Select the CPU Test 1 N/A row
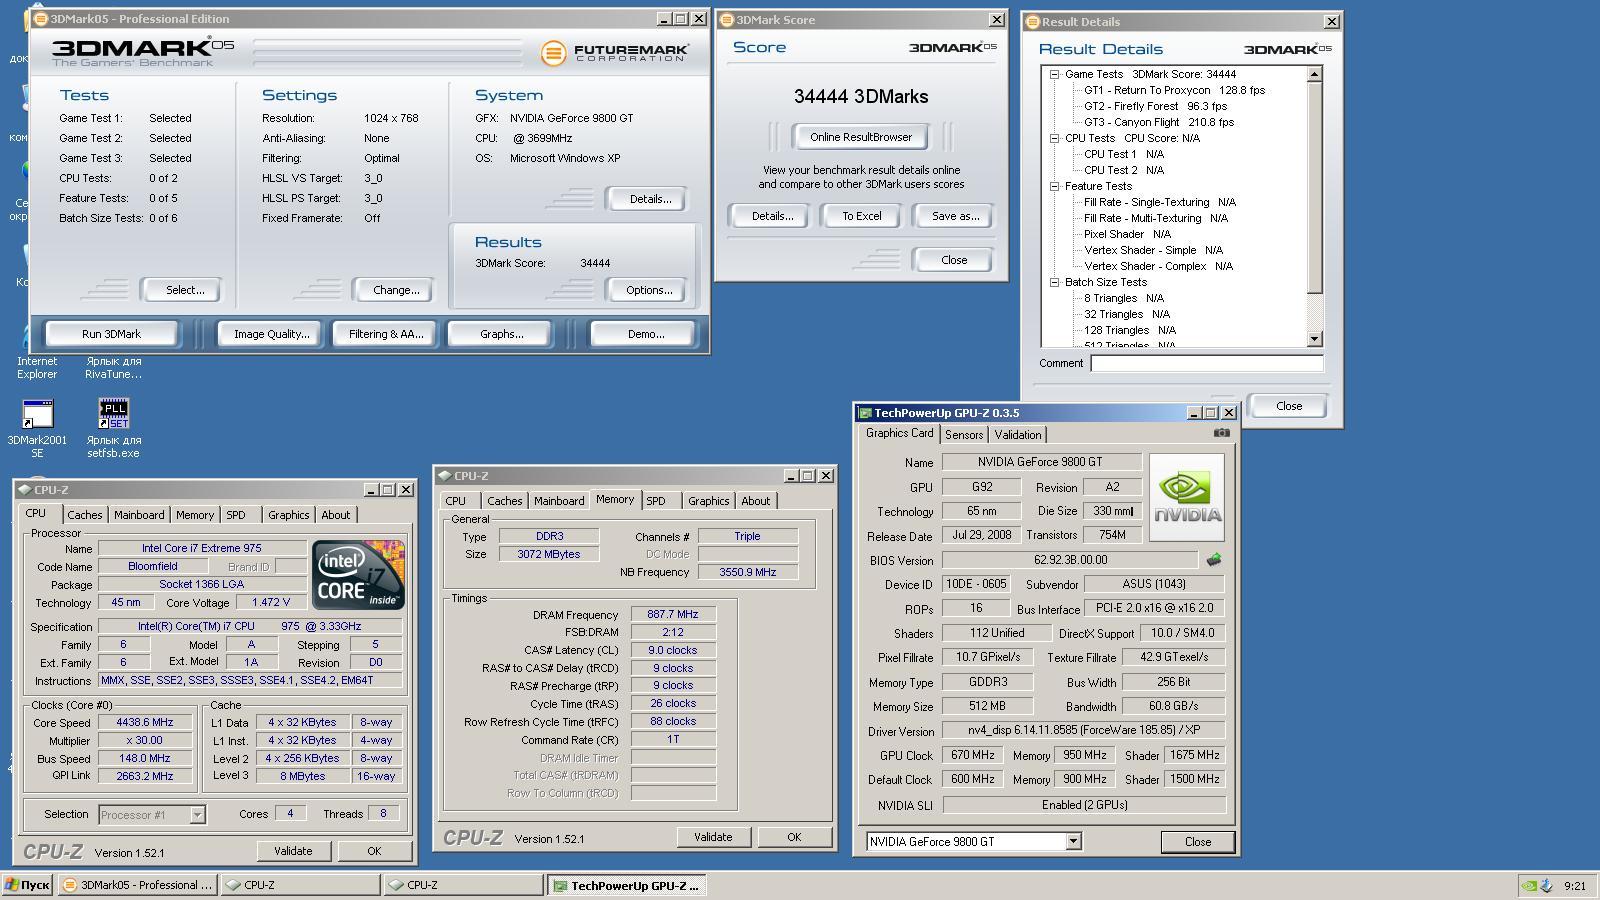This screenshot has width=1600, height=900. (1124, 154)
